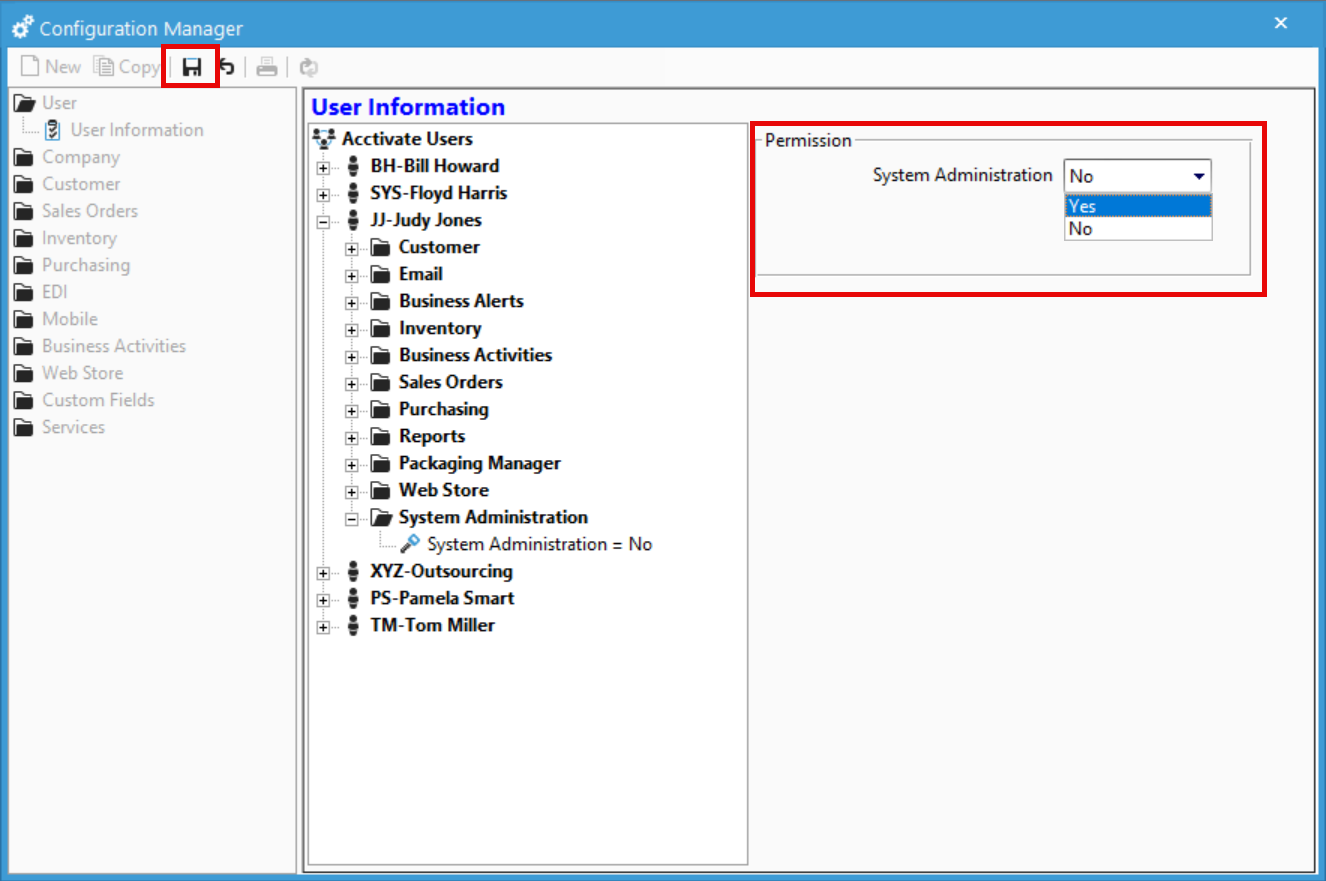The height and width of the screenshot is (881, 1326).
Task: Click the Undo arrow icon
Action: click(x=226, y=65)
